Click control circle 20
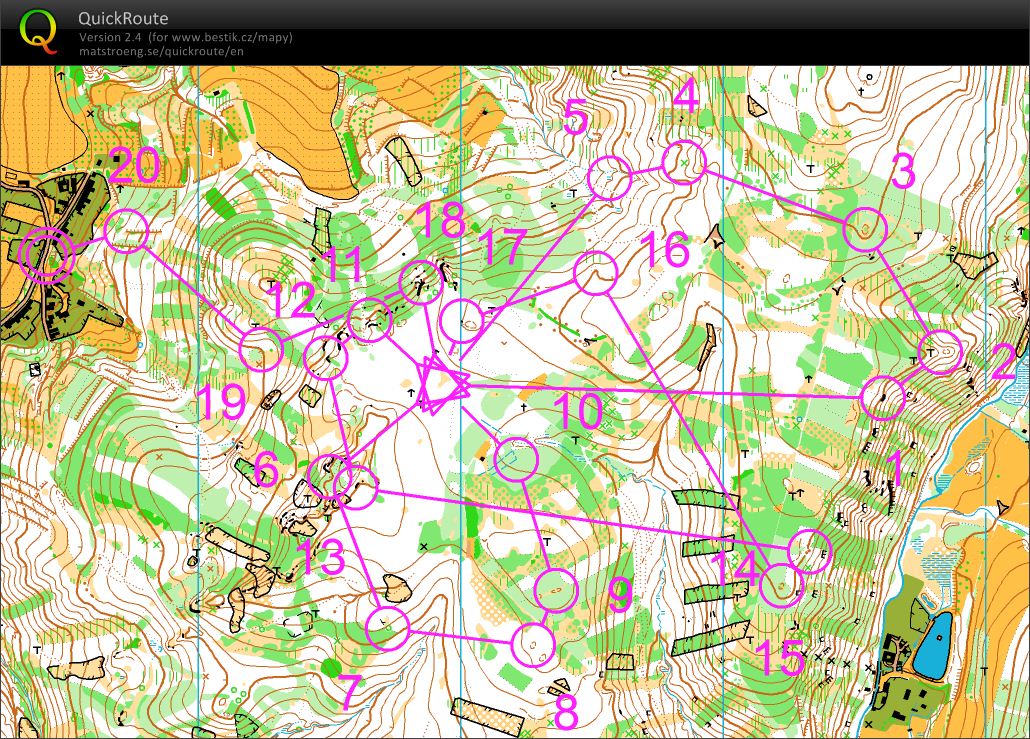 [127, 231]
